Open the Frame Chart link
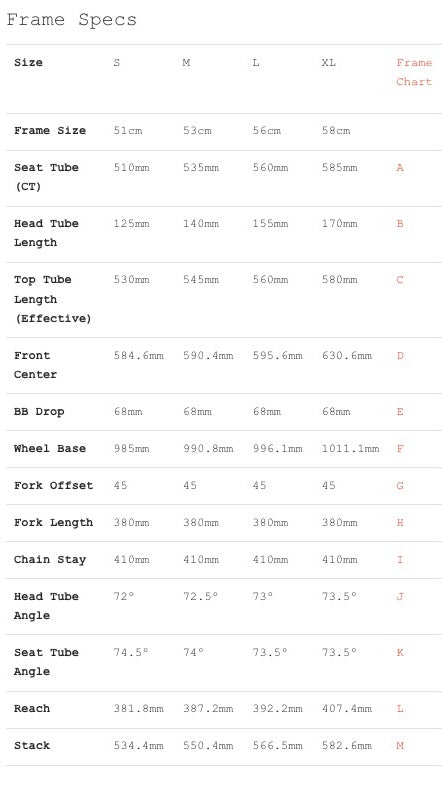 (414, 72)
